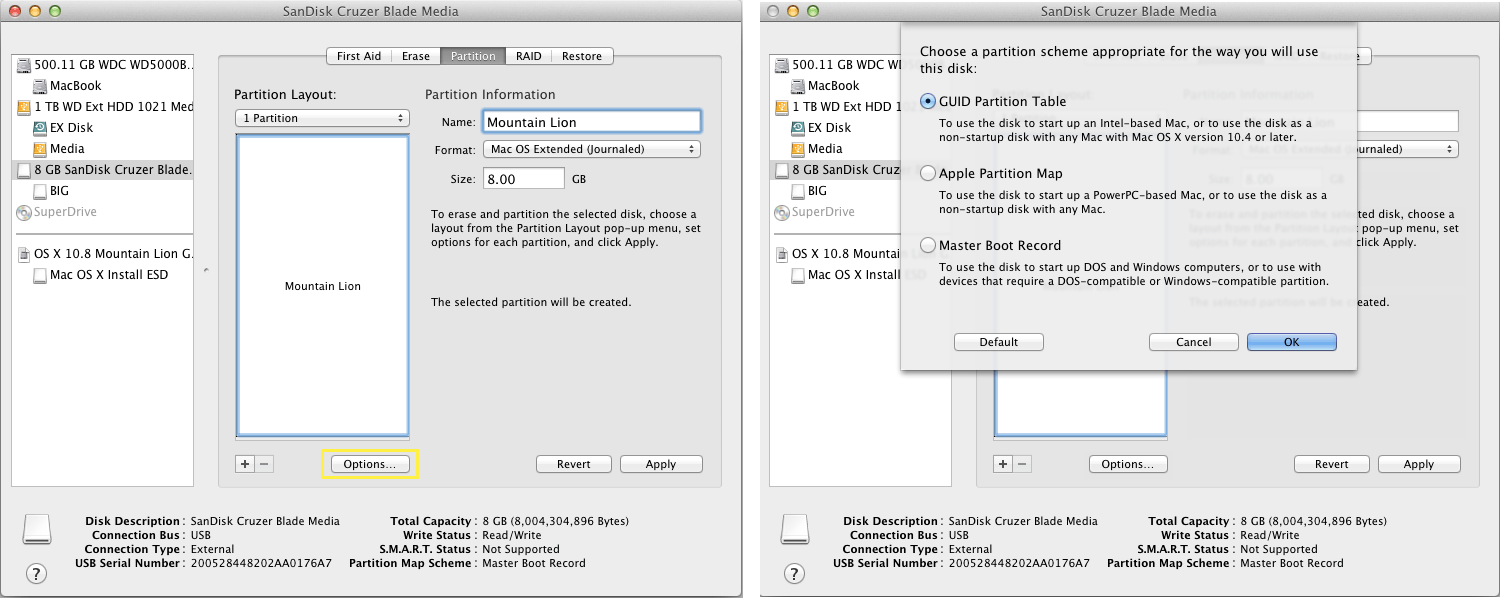Reset scheme with Default button
Viewport: 1500px width, 598px height.
pyautogui.click(x=999, y=342)
